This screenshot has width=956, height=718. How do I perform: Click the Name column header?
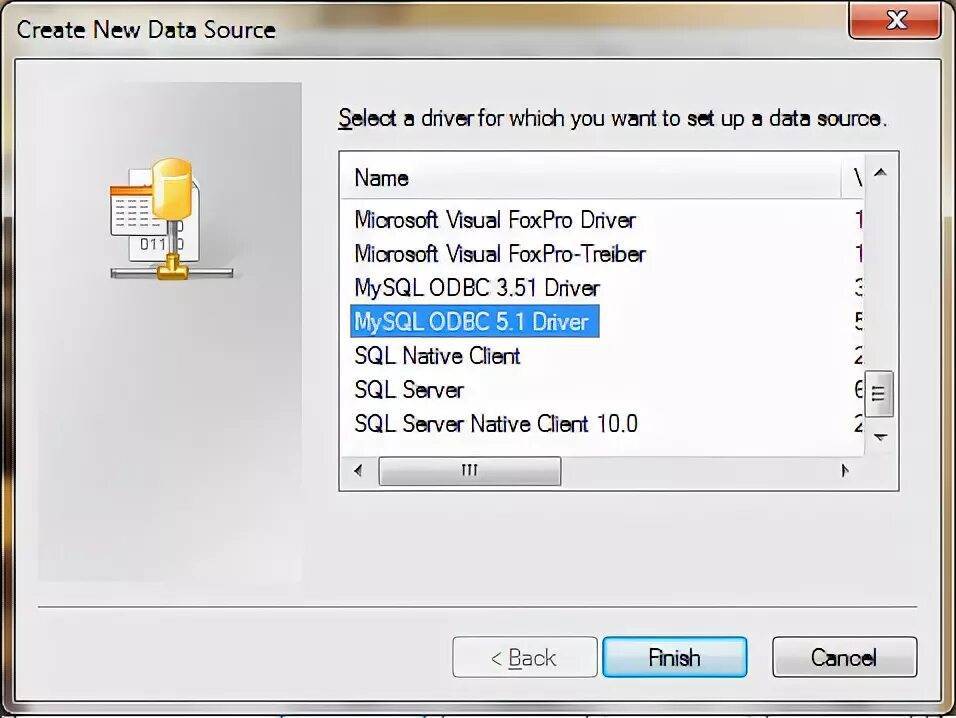coord(590,178)
